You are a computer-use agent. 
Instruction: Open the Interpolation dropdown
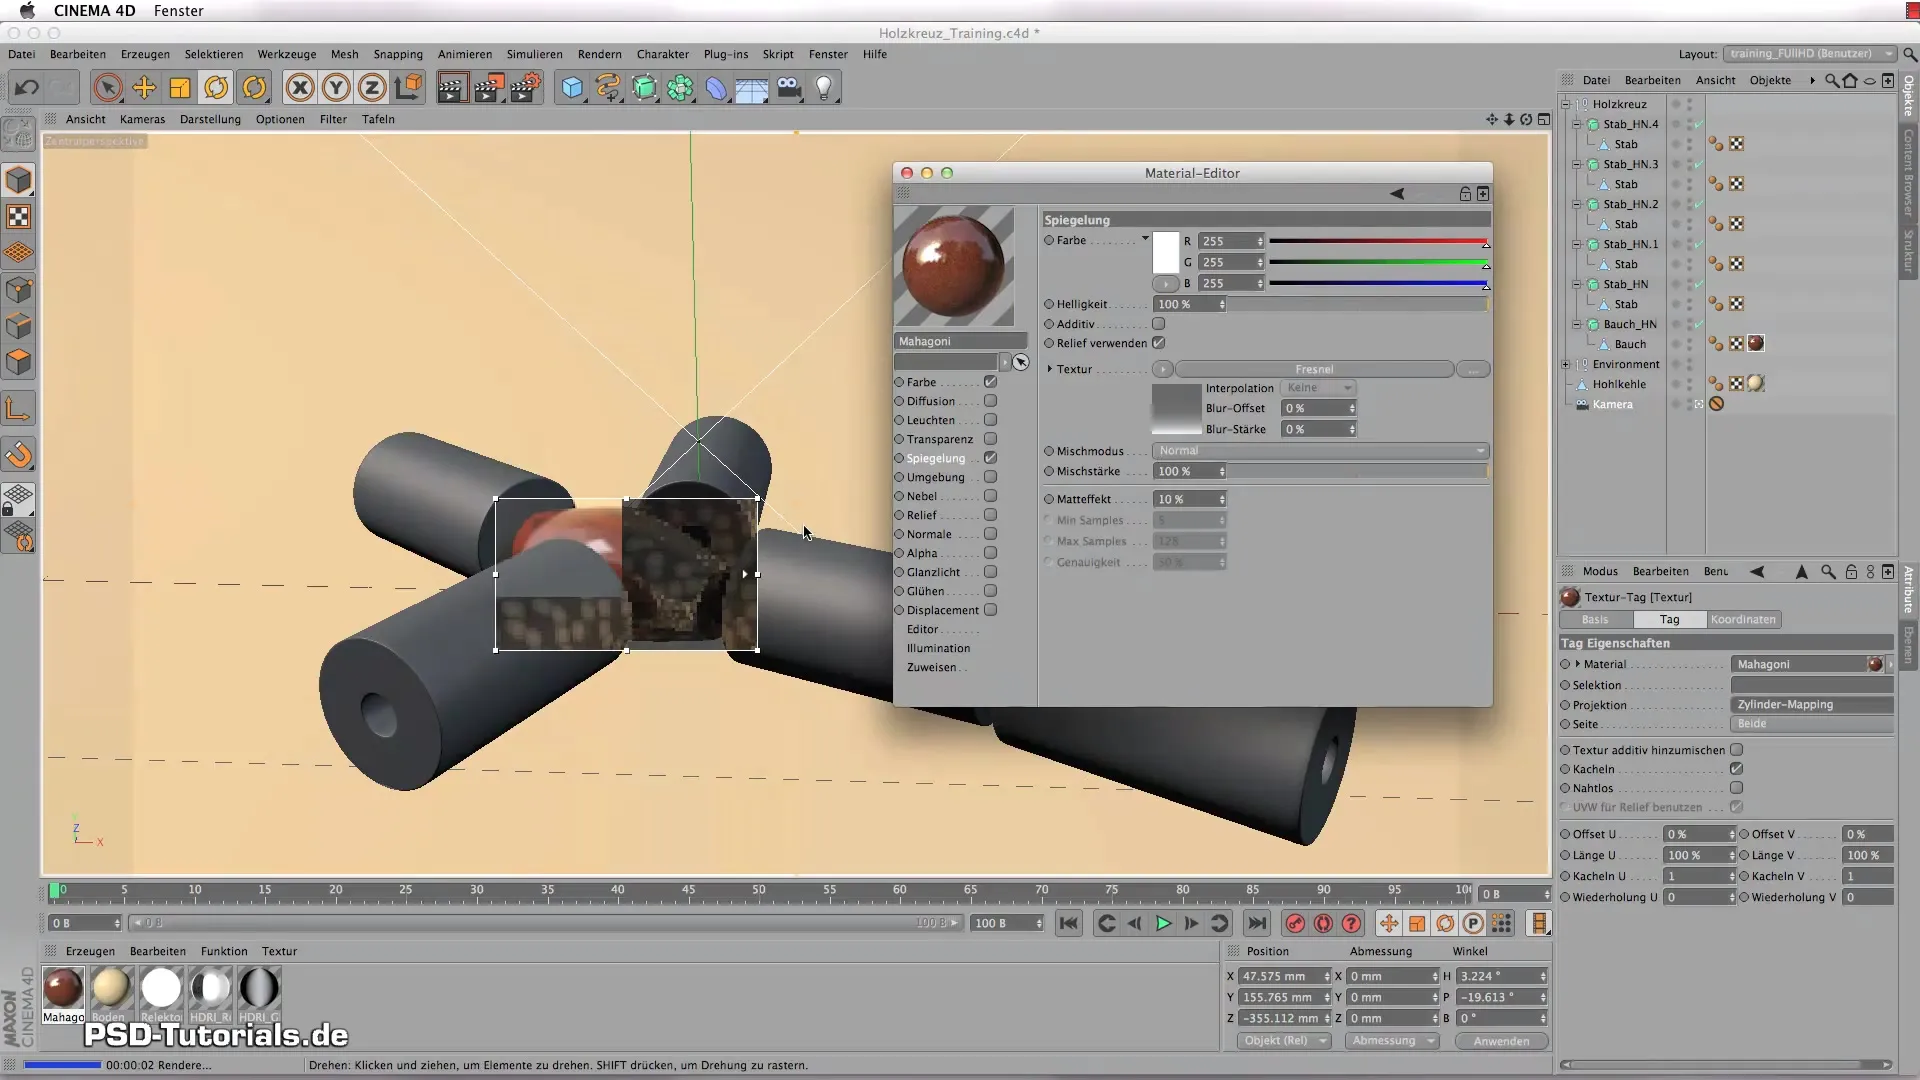(1318, 388)
